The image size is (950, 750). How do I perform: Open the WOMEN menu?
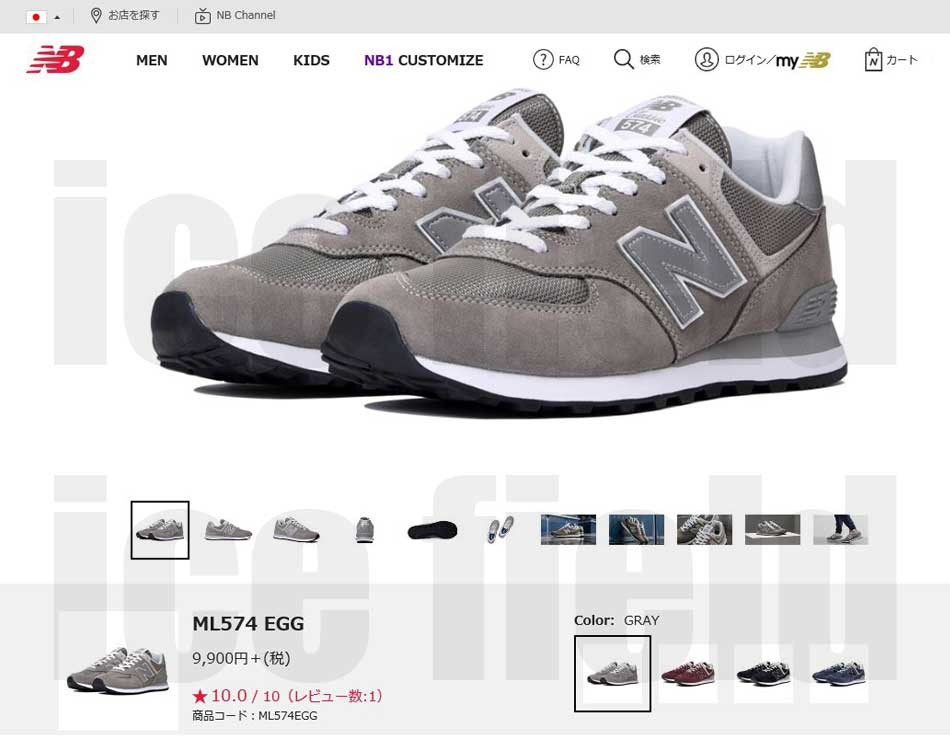230,60
